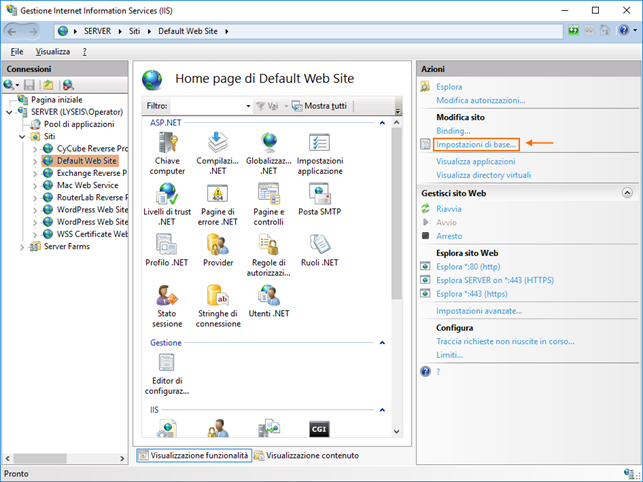Open the CGI feature icon
Image resolution: width=643 pixels, height=482 pixels.
point(319,429)
